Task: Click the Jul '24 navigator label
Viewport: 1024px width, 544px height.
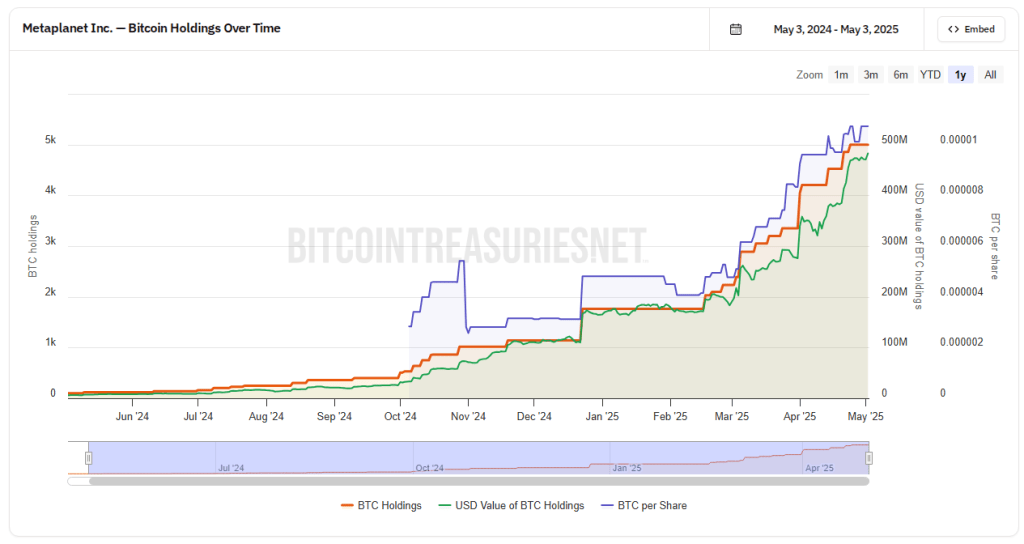Action: (231, 468)
